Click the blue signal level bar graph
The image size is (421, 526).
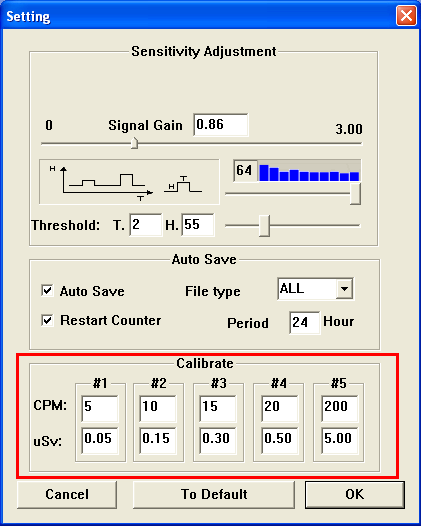[x=309, y=172]
